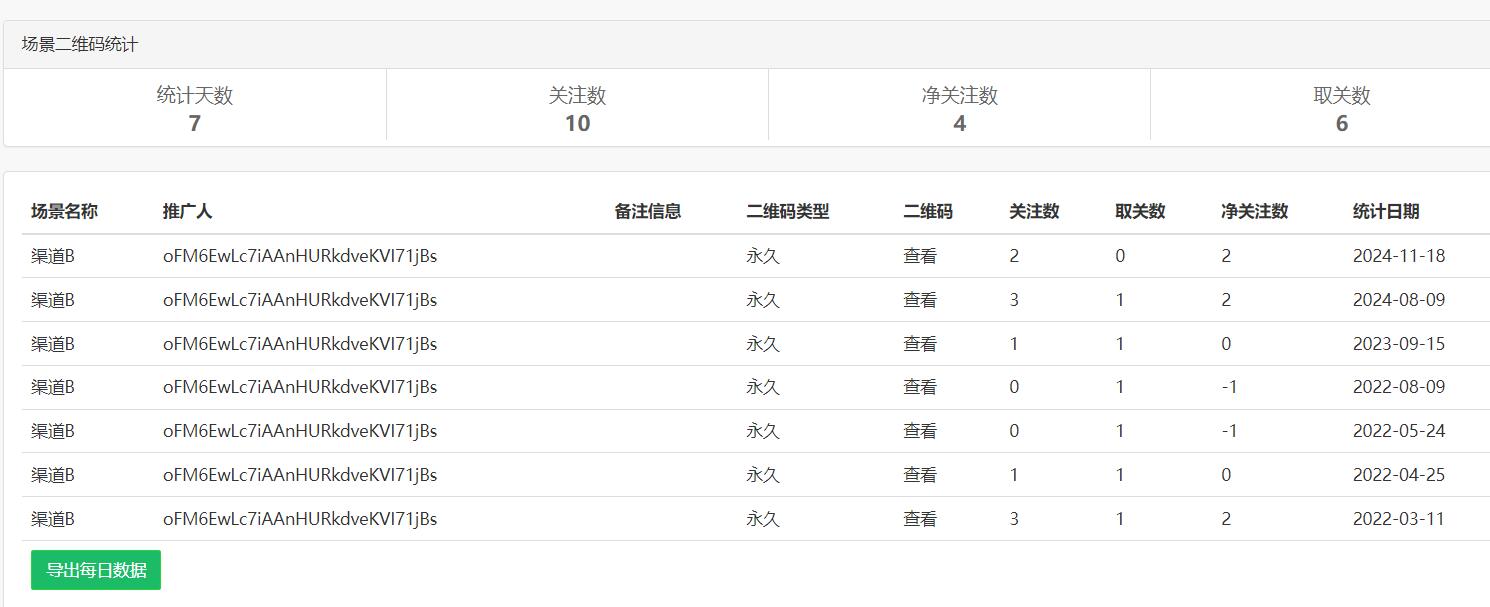Click the promoter ID in 2022-05-24 row

(300, 431)
